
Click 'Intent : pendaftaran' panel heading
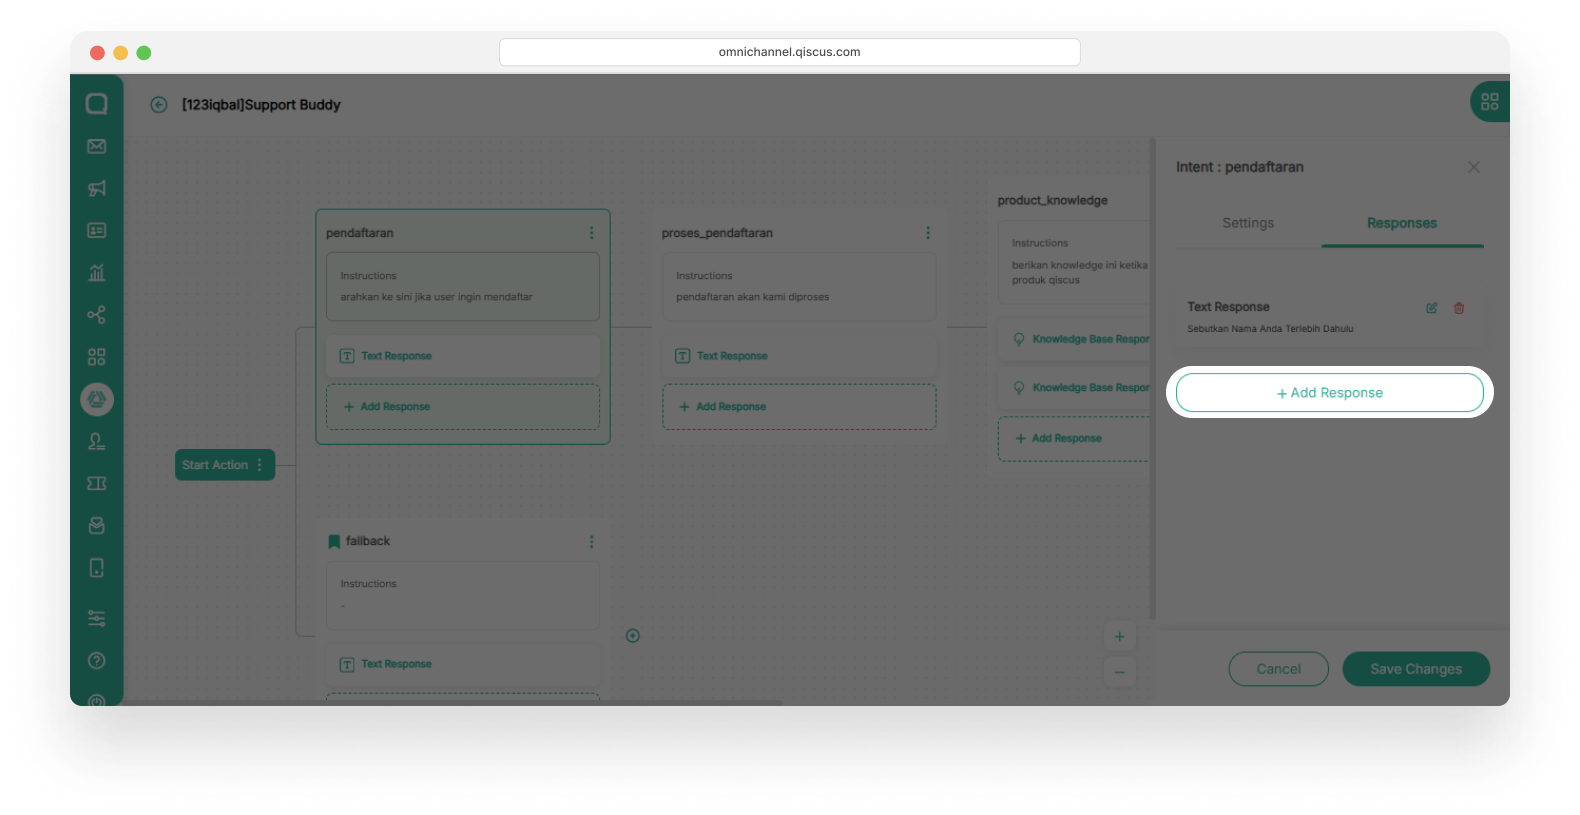pos(1240,167)
